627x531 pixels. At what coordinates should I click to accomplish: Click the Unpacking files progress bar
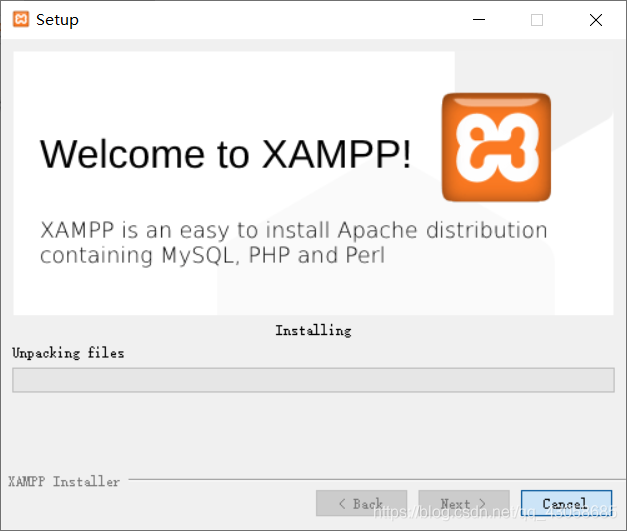click(314, 380)
